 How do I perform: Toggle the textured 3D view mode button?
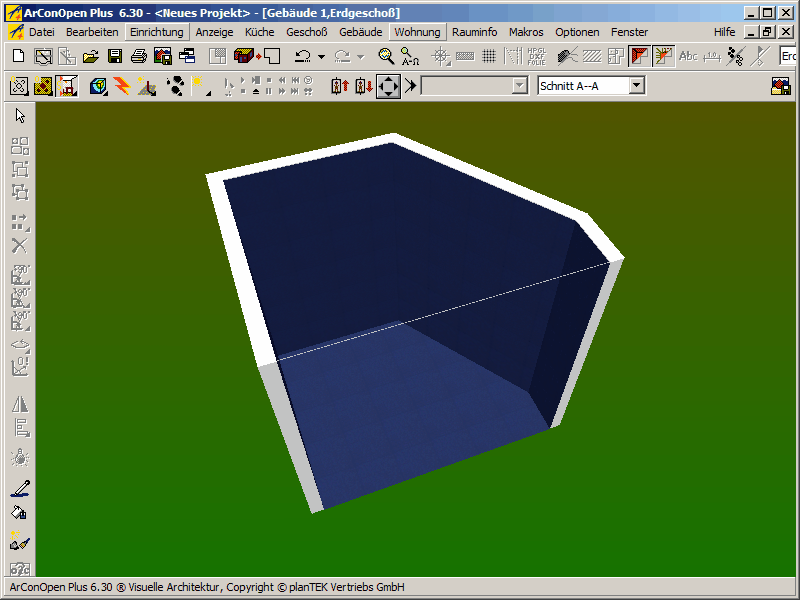point(43,86)
